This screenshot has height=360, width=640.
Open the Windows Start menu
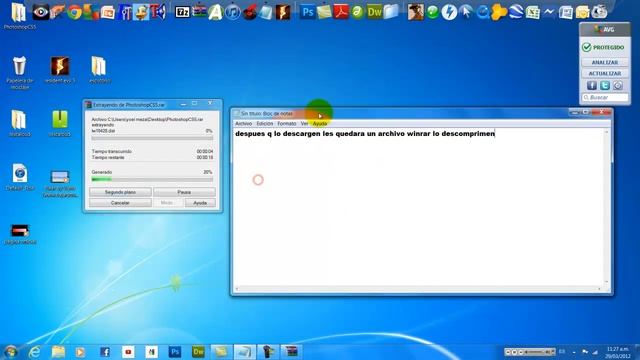[x=11, y=351]
